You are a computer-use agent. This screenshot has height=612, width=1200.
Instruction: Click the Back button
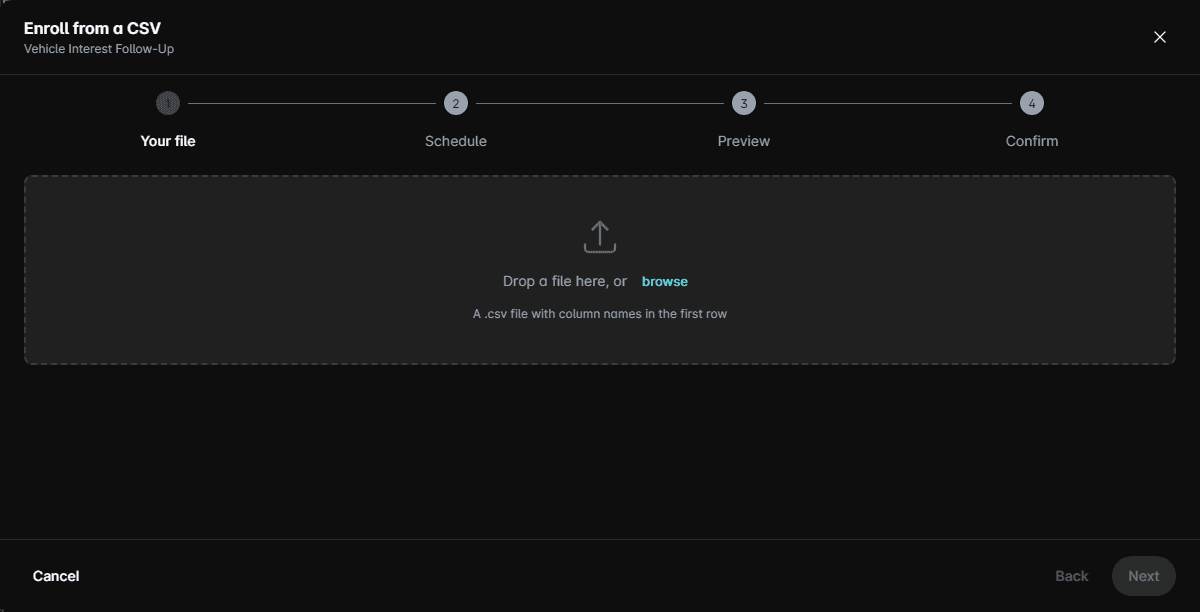coord(1072,576)
